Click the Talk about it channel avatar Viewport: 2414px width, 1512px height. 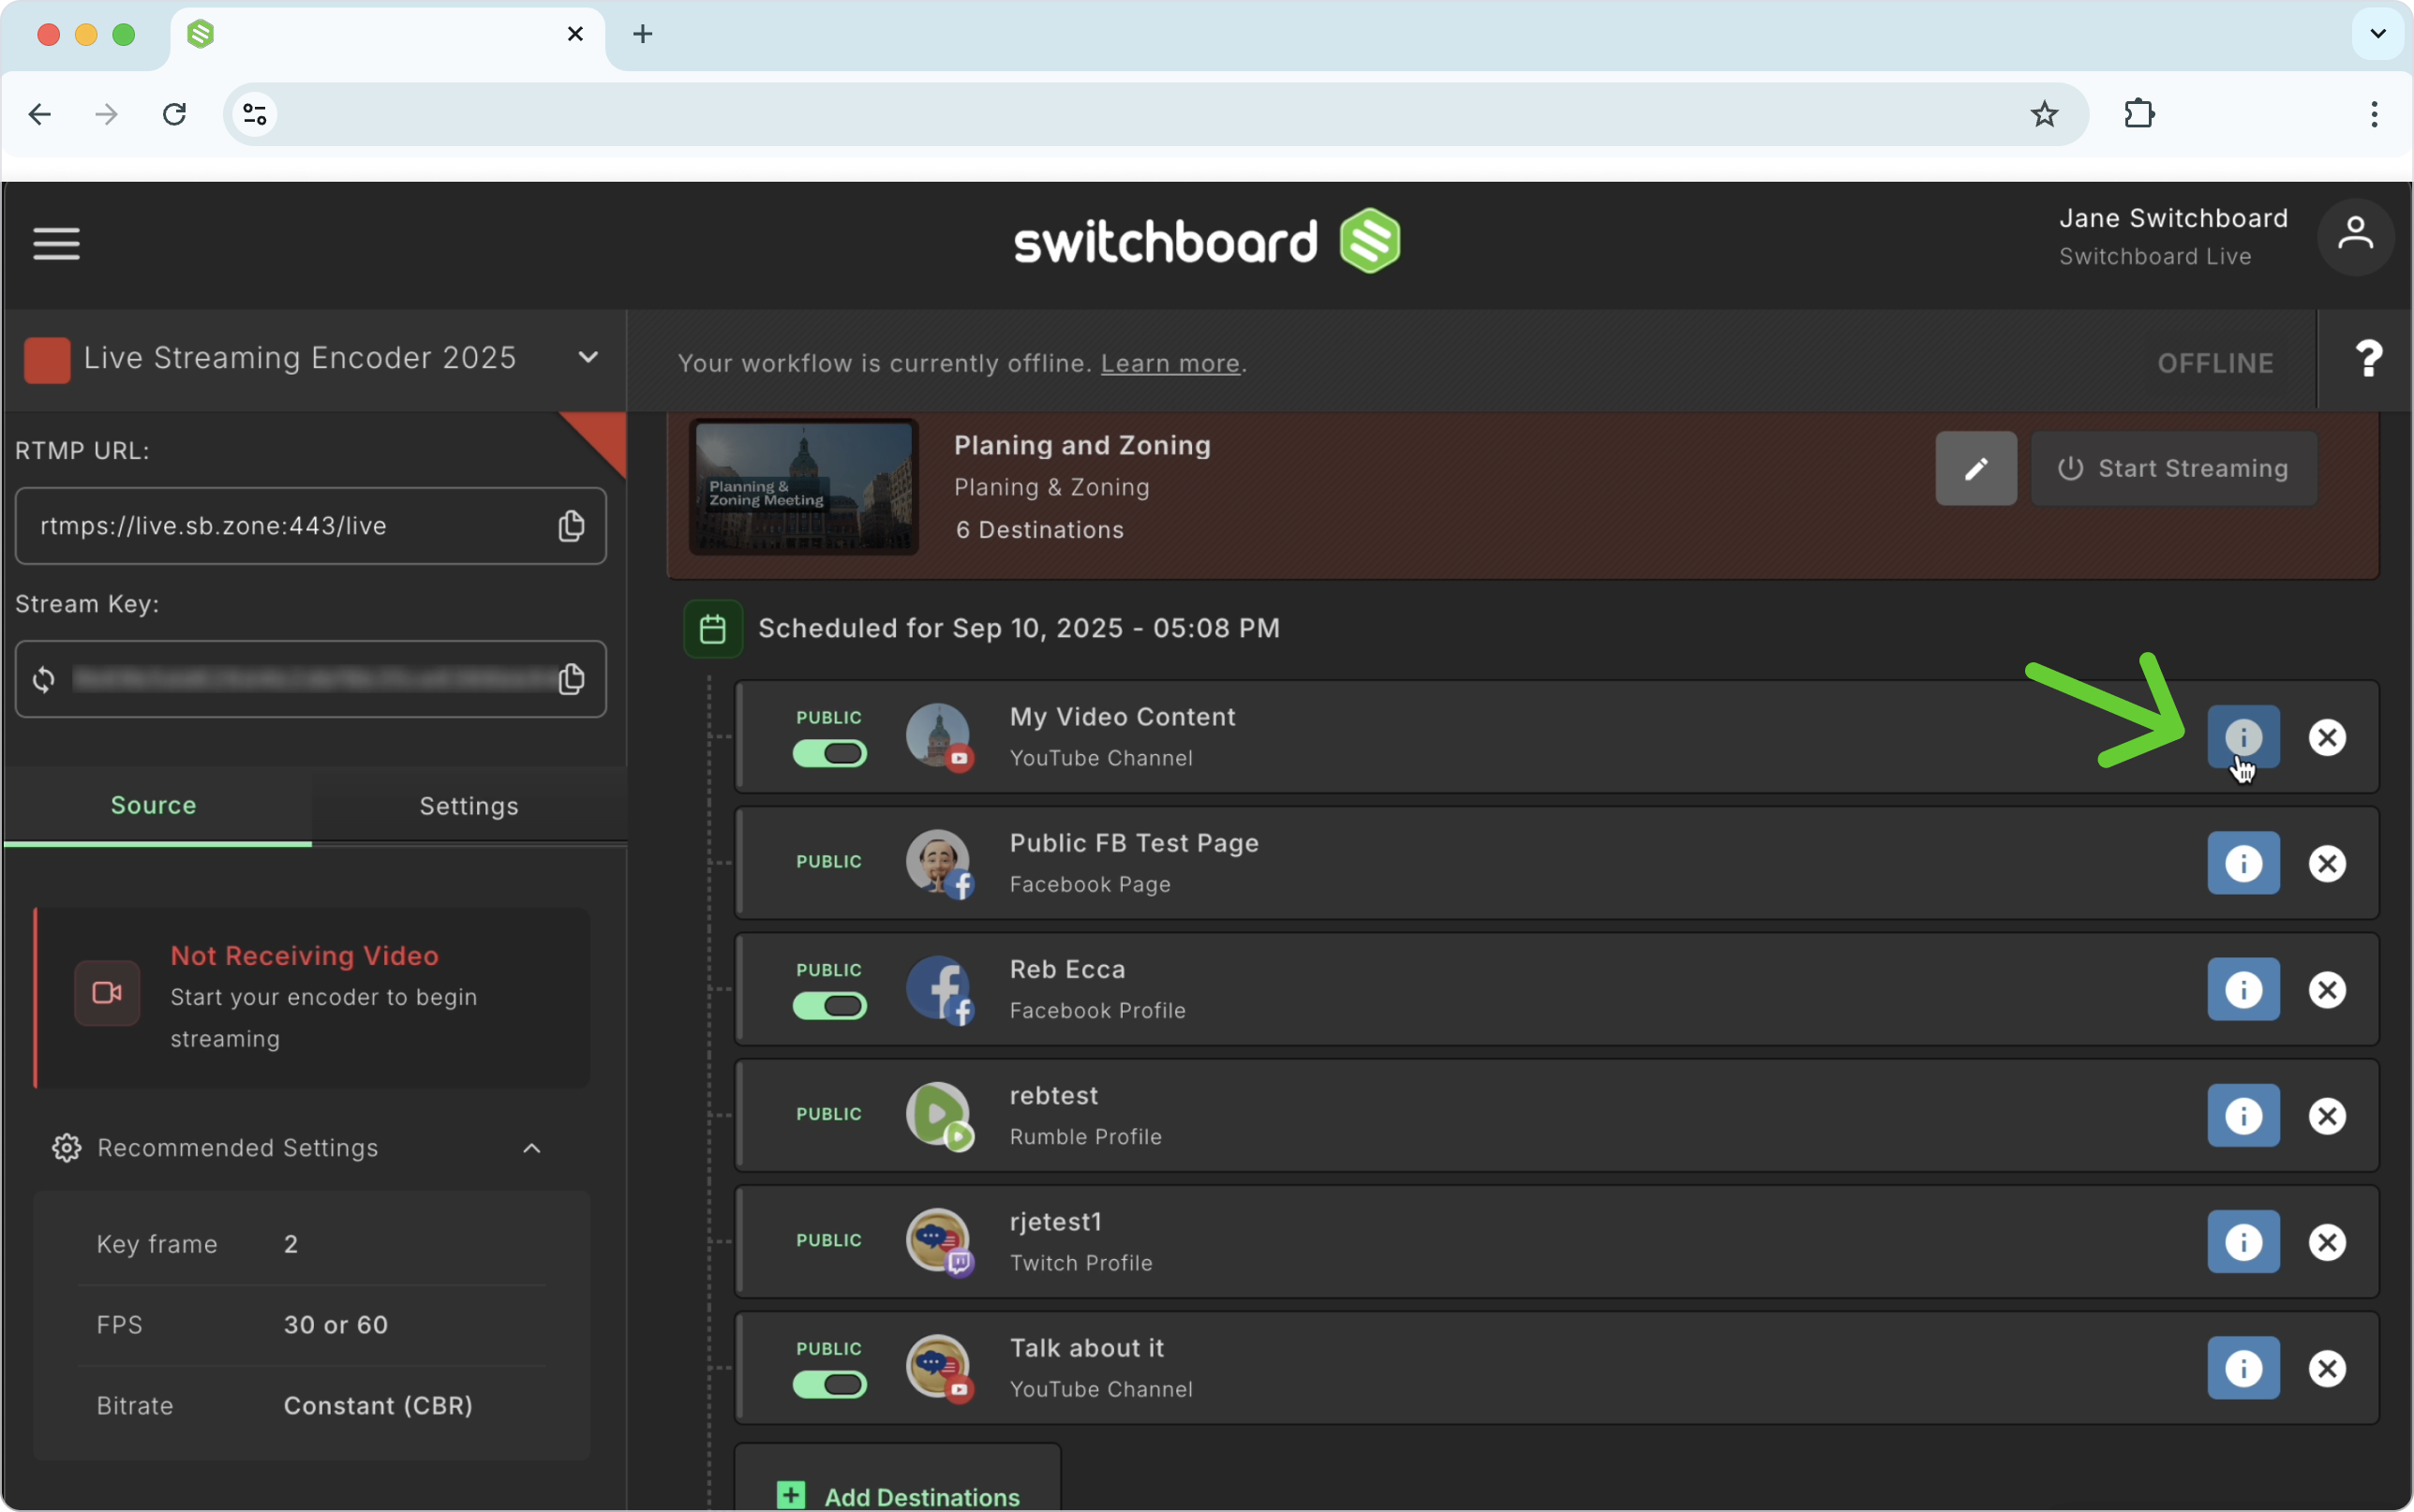[x=938, y=1368]
